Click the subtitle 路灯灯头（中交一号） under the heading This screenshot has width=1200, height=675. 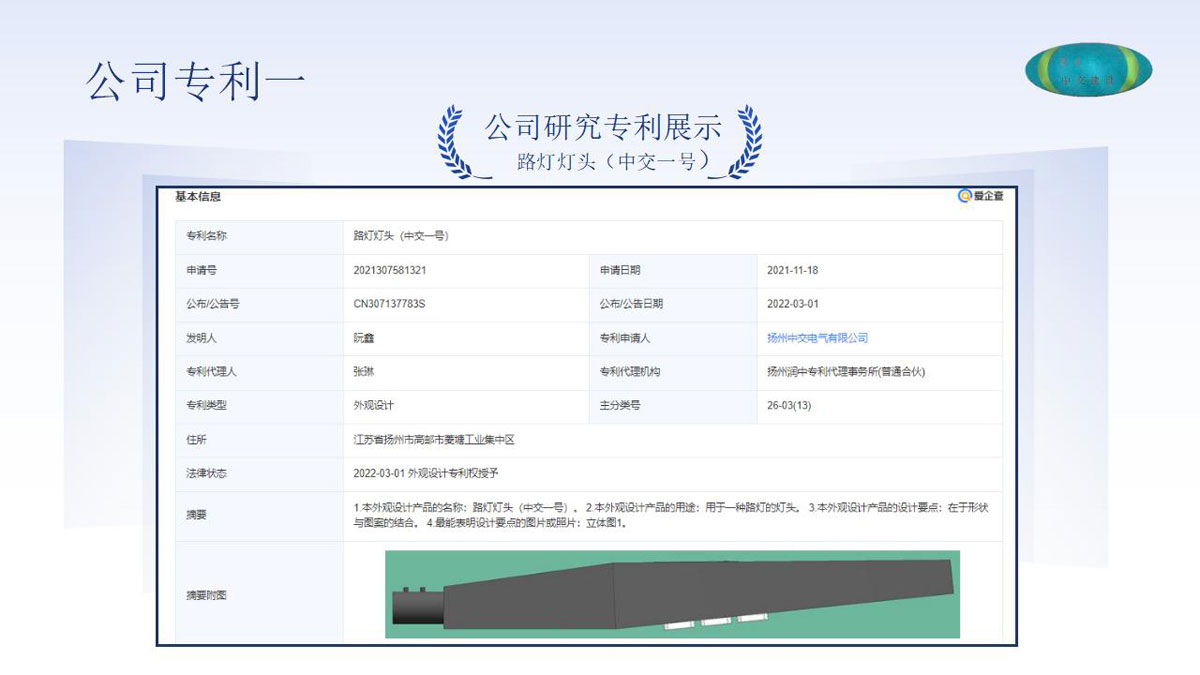tap(616, 161)
